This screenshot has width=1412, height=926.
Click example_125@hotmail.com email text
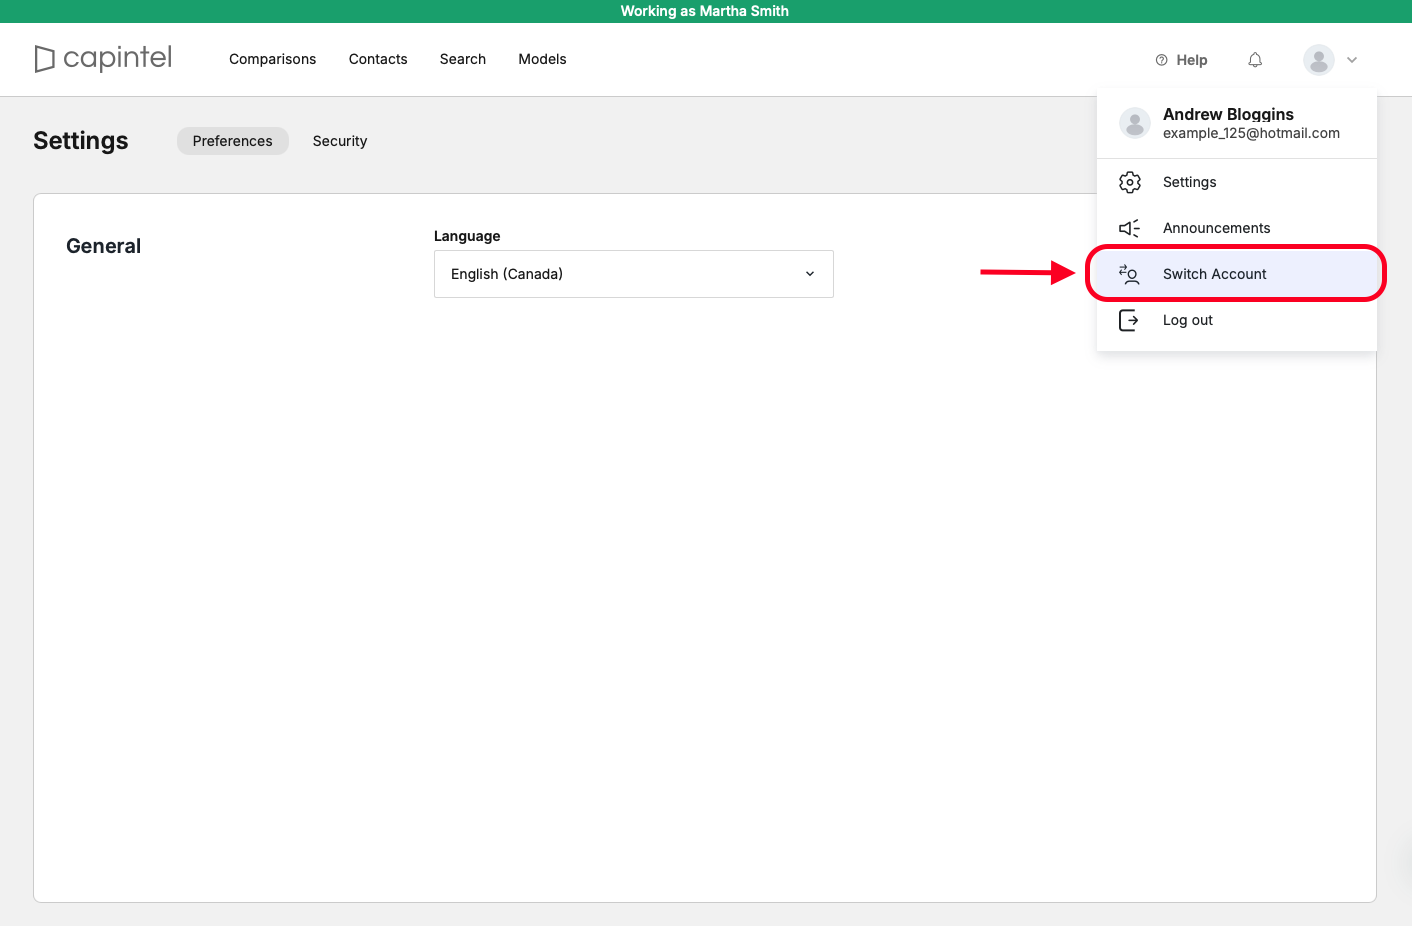[x=1251, y=133]
